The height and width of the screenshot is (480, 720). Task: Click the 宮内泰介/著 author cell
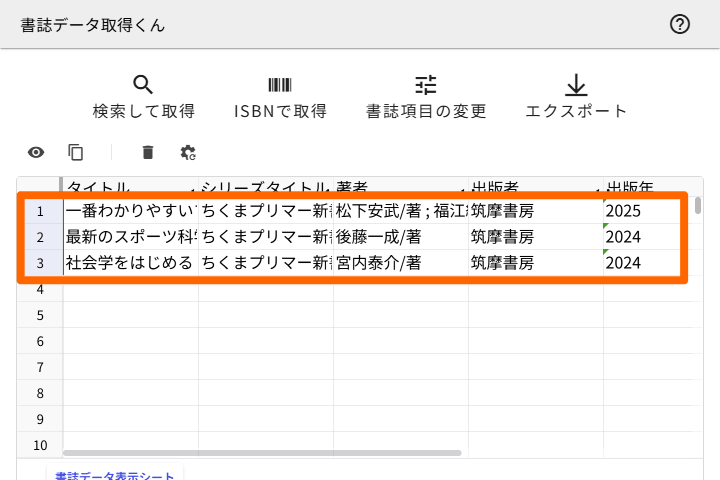[x=400, y=263]
